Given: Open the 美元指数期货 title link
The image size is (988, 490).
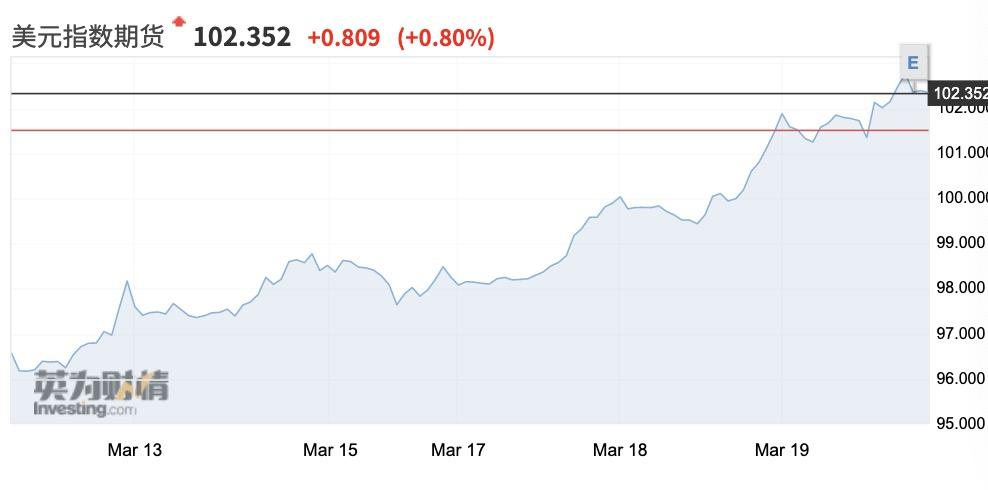Looking at the screenshot, I should [86, 38].
